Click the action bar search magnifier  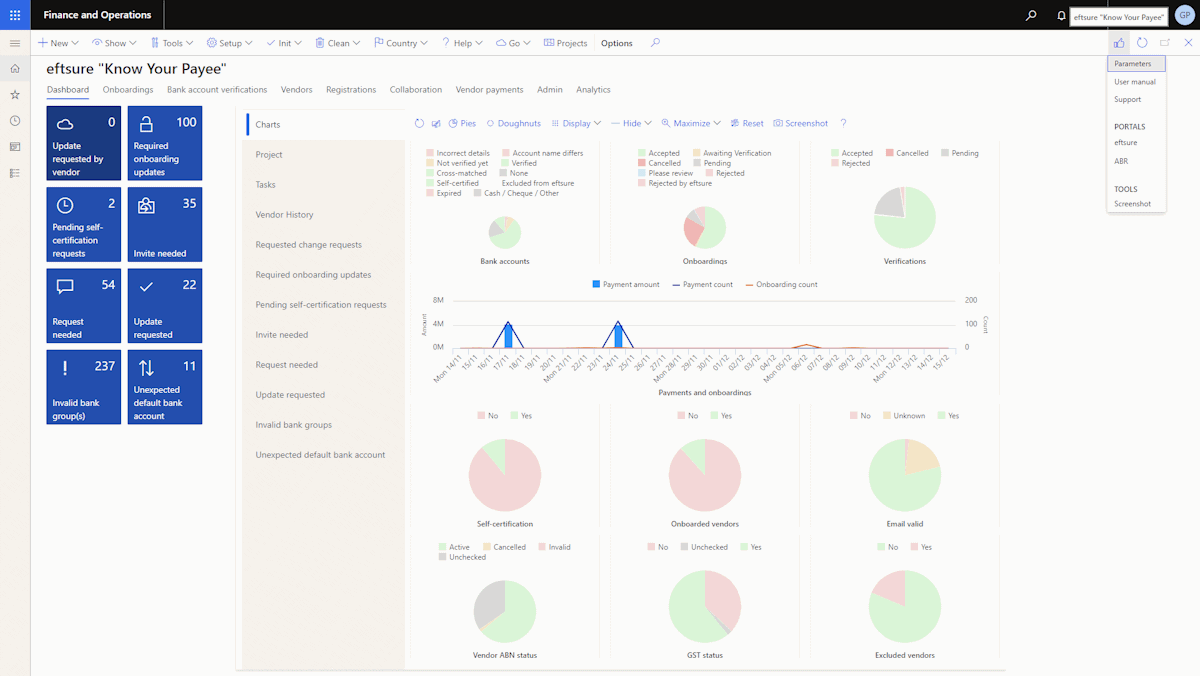click(655, 43)
